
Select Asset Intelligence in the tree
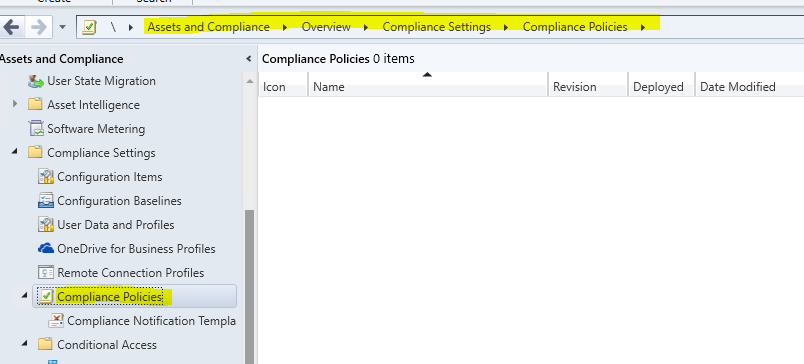point(93,105)
